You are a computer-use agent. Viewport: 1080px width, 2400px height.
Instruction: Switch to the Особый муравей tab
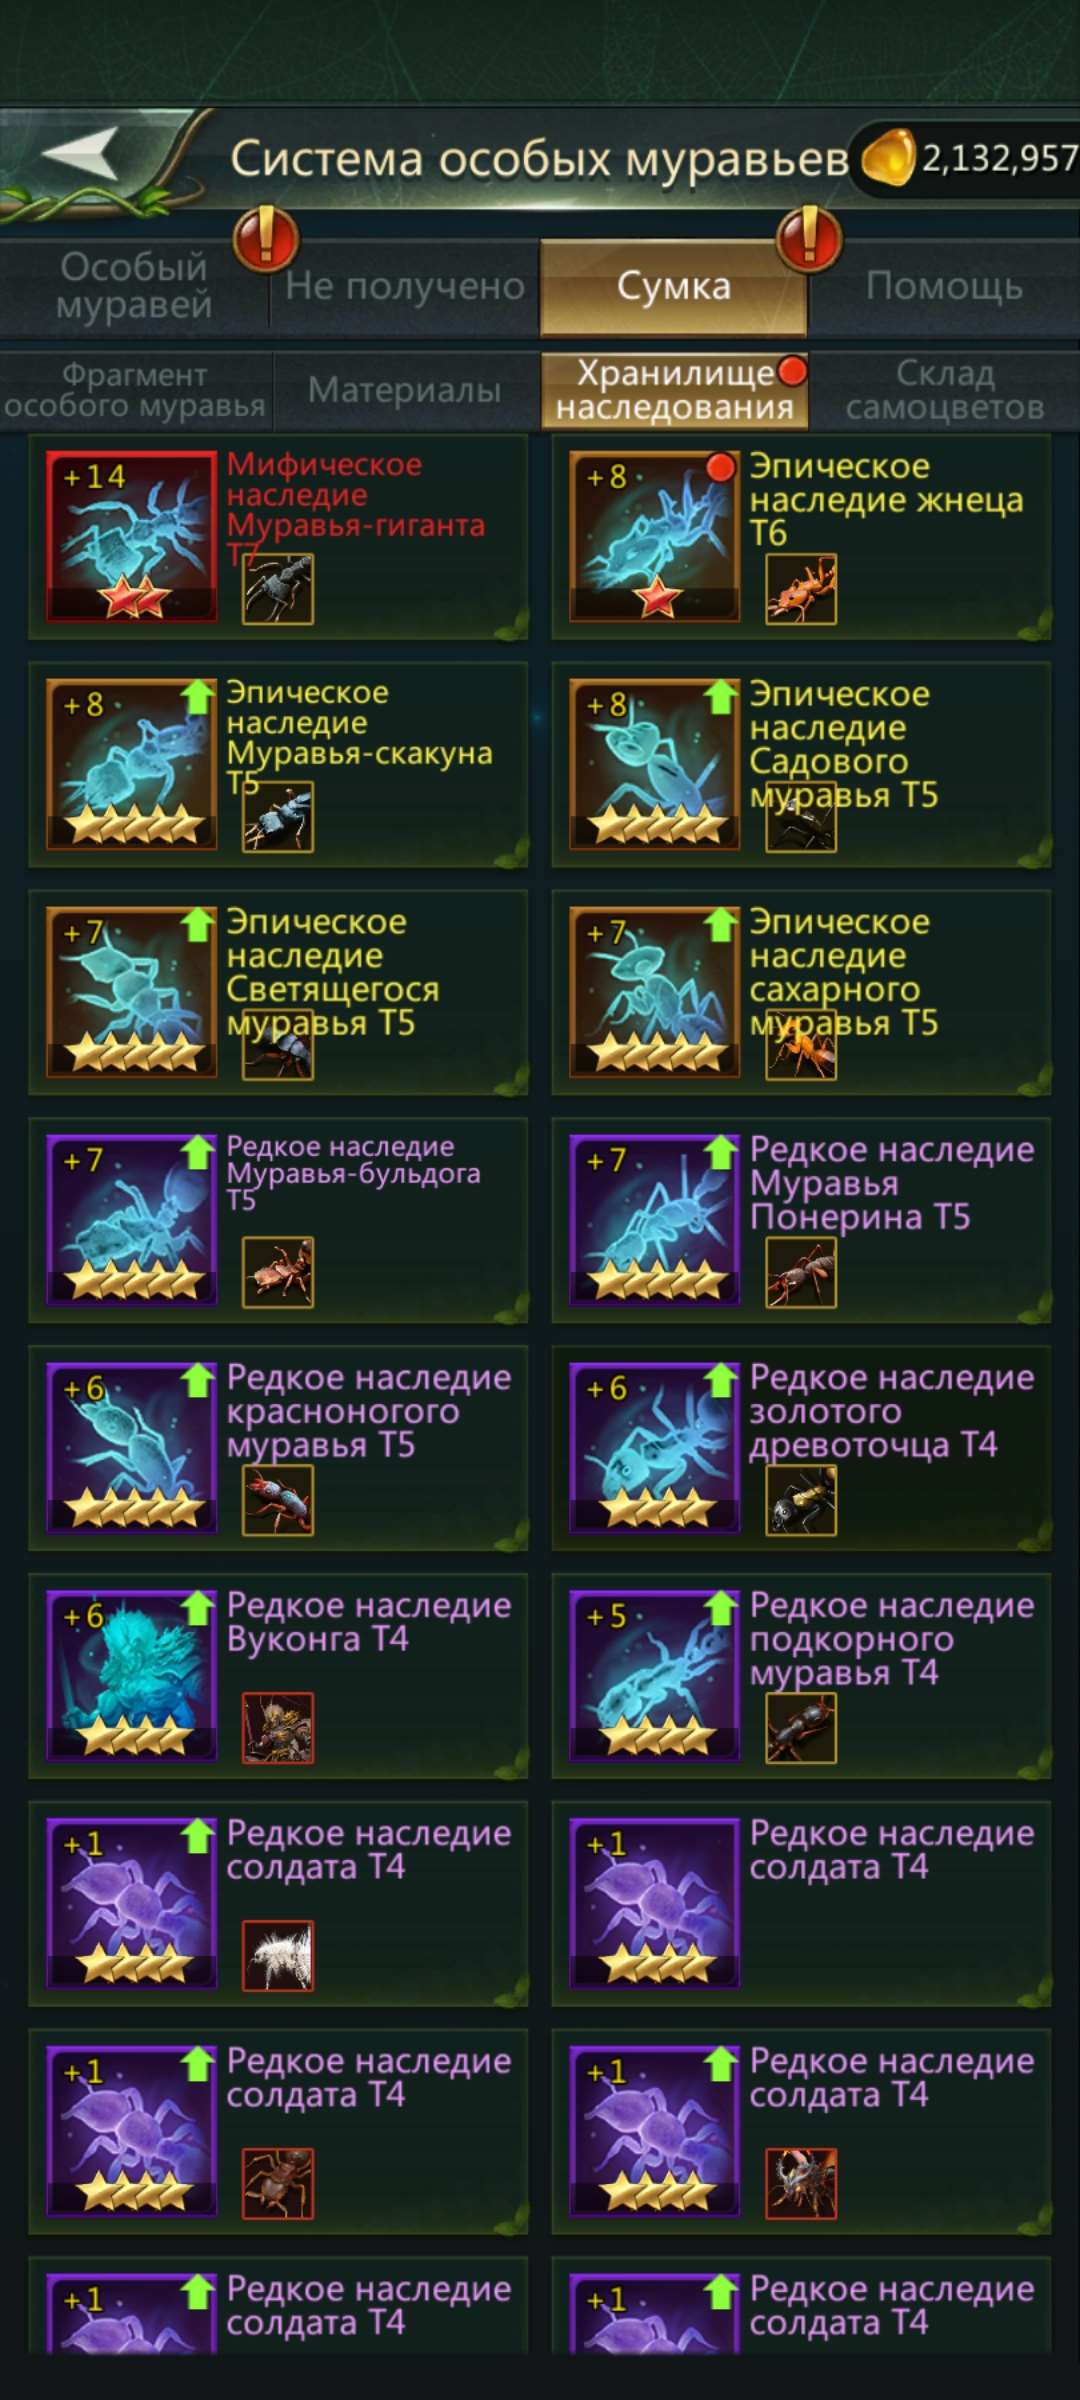click(x=134, y=286)
